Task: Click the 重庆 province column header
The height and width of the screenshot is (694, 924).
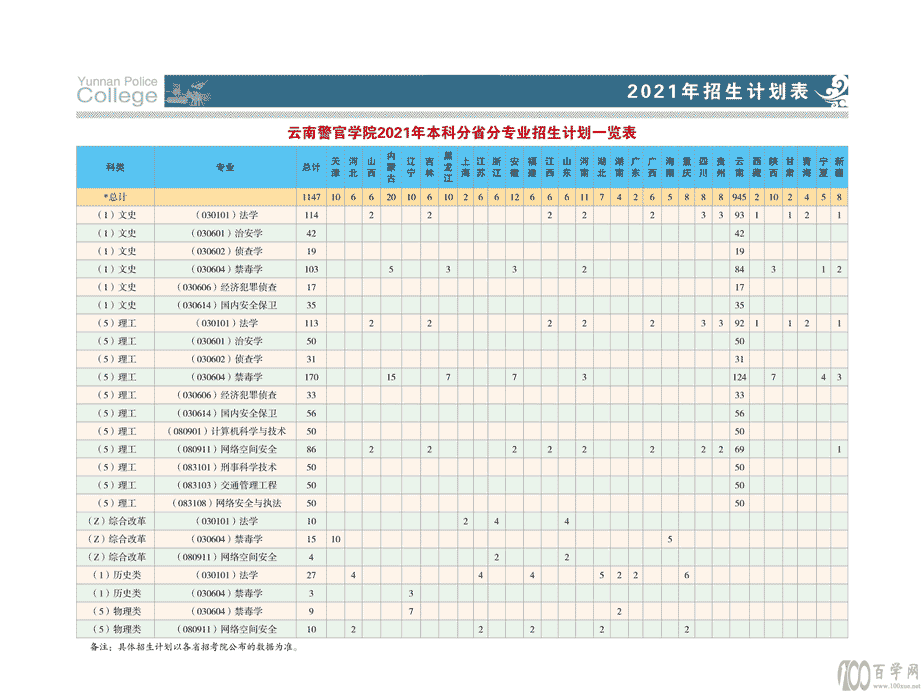Action: (x=687, y=167)
